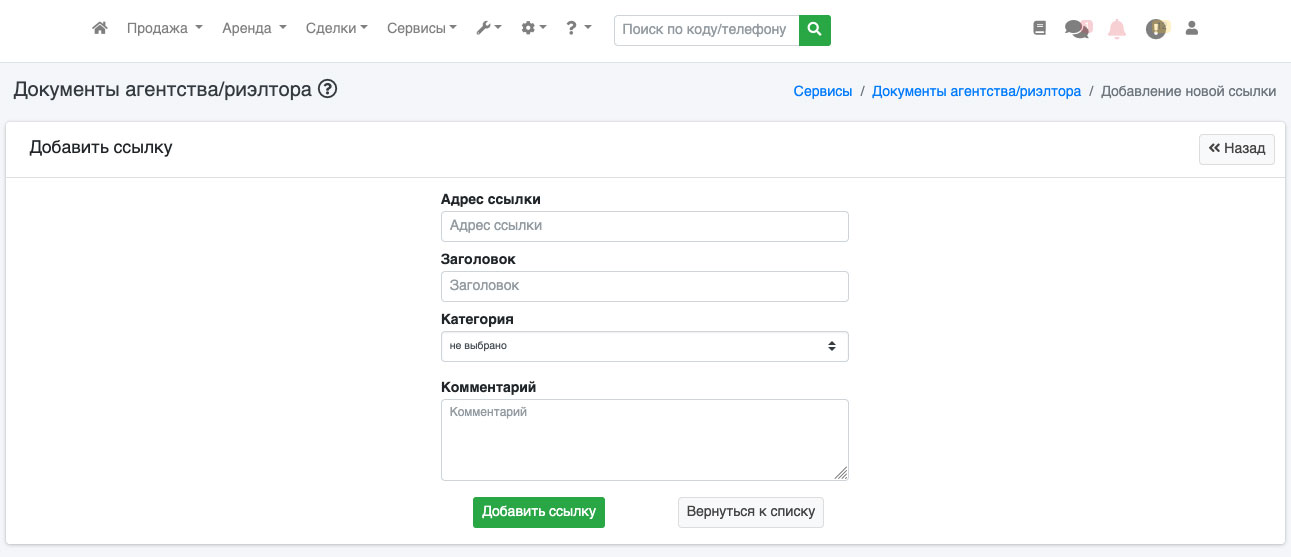Open the Продажа menu
The height and width of the screenshot is (557, 1291).
[x=164, y=29]
